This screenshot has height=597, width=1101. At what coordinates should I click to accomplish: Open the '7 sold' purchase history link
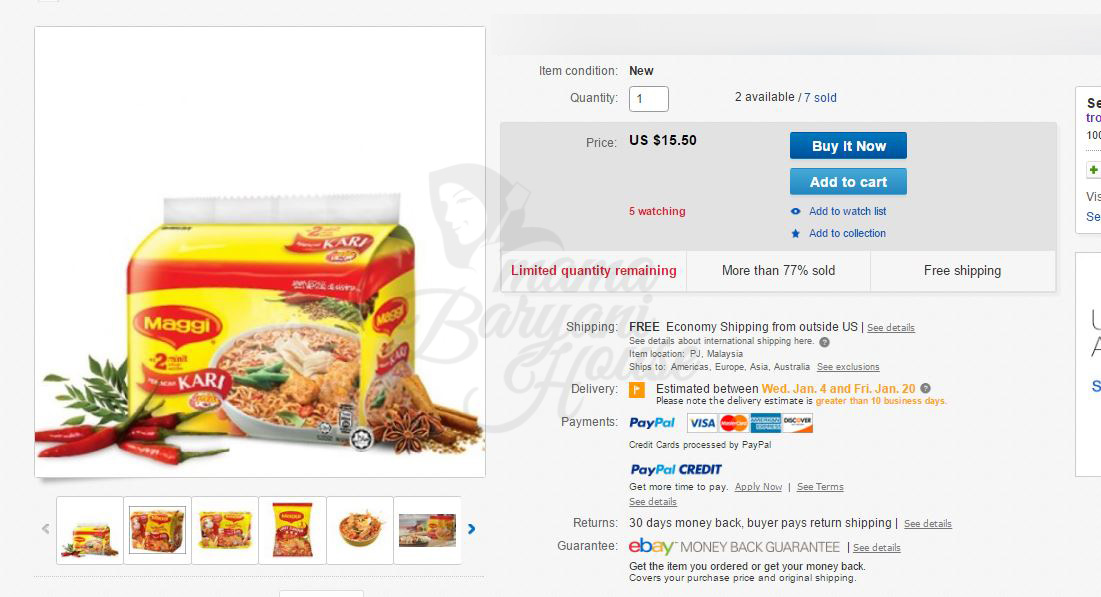pos(820,98)
